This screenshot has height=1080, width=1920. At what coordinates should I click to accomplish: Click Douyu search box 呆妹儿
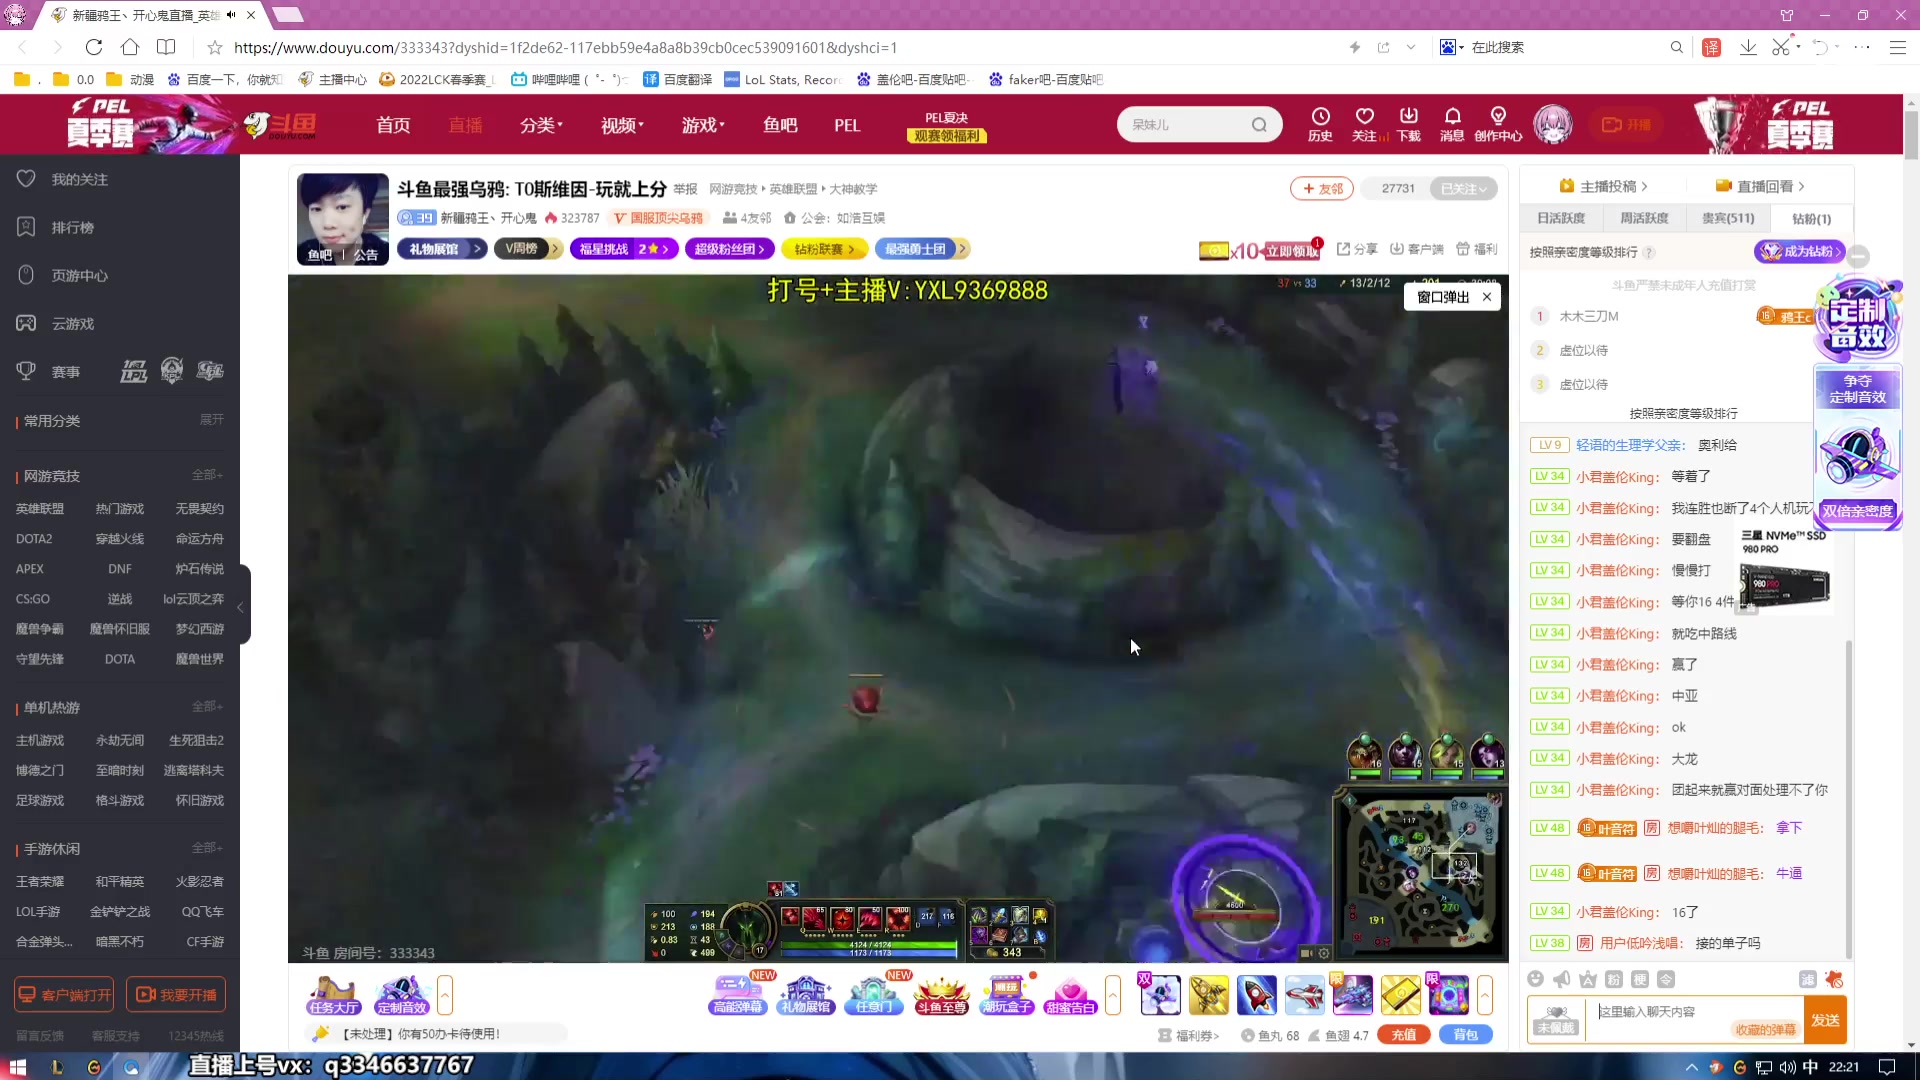(1185, 124)
